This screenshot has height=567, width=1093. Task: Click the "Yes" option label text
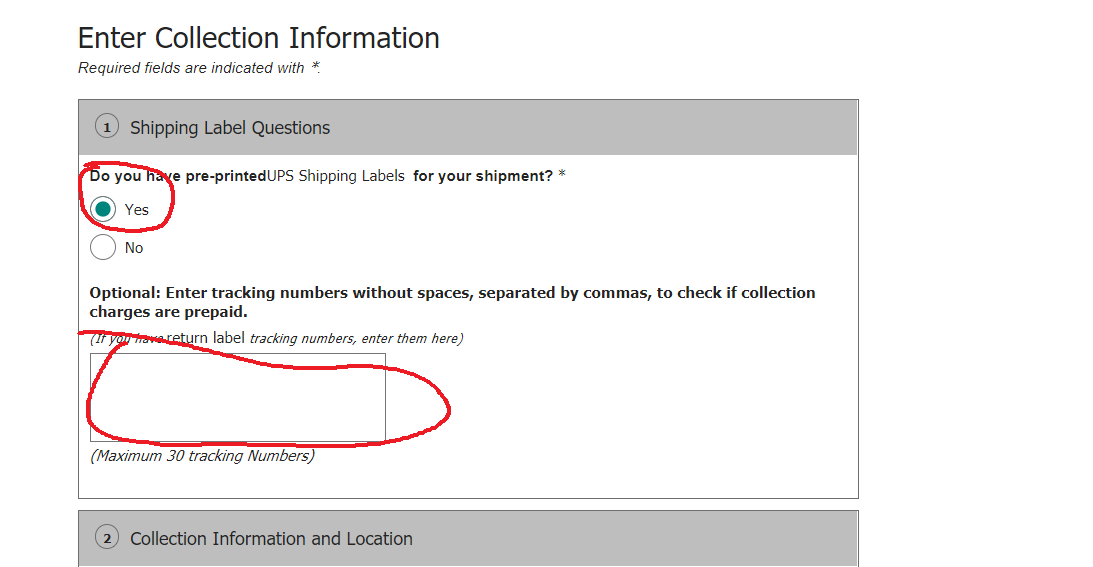(136, 209)
